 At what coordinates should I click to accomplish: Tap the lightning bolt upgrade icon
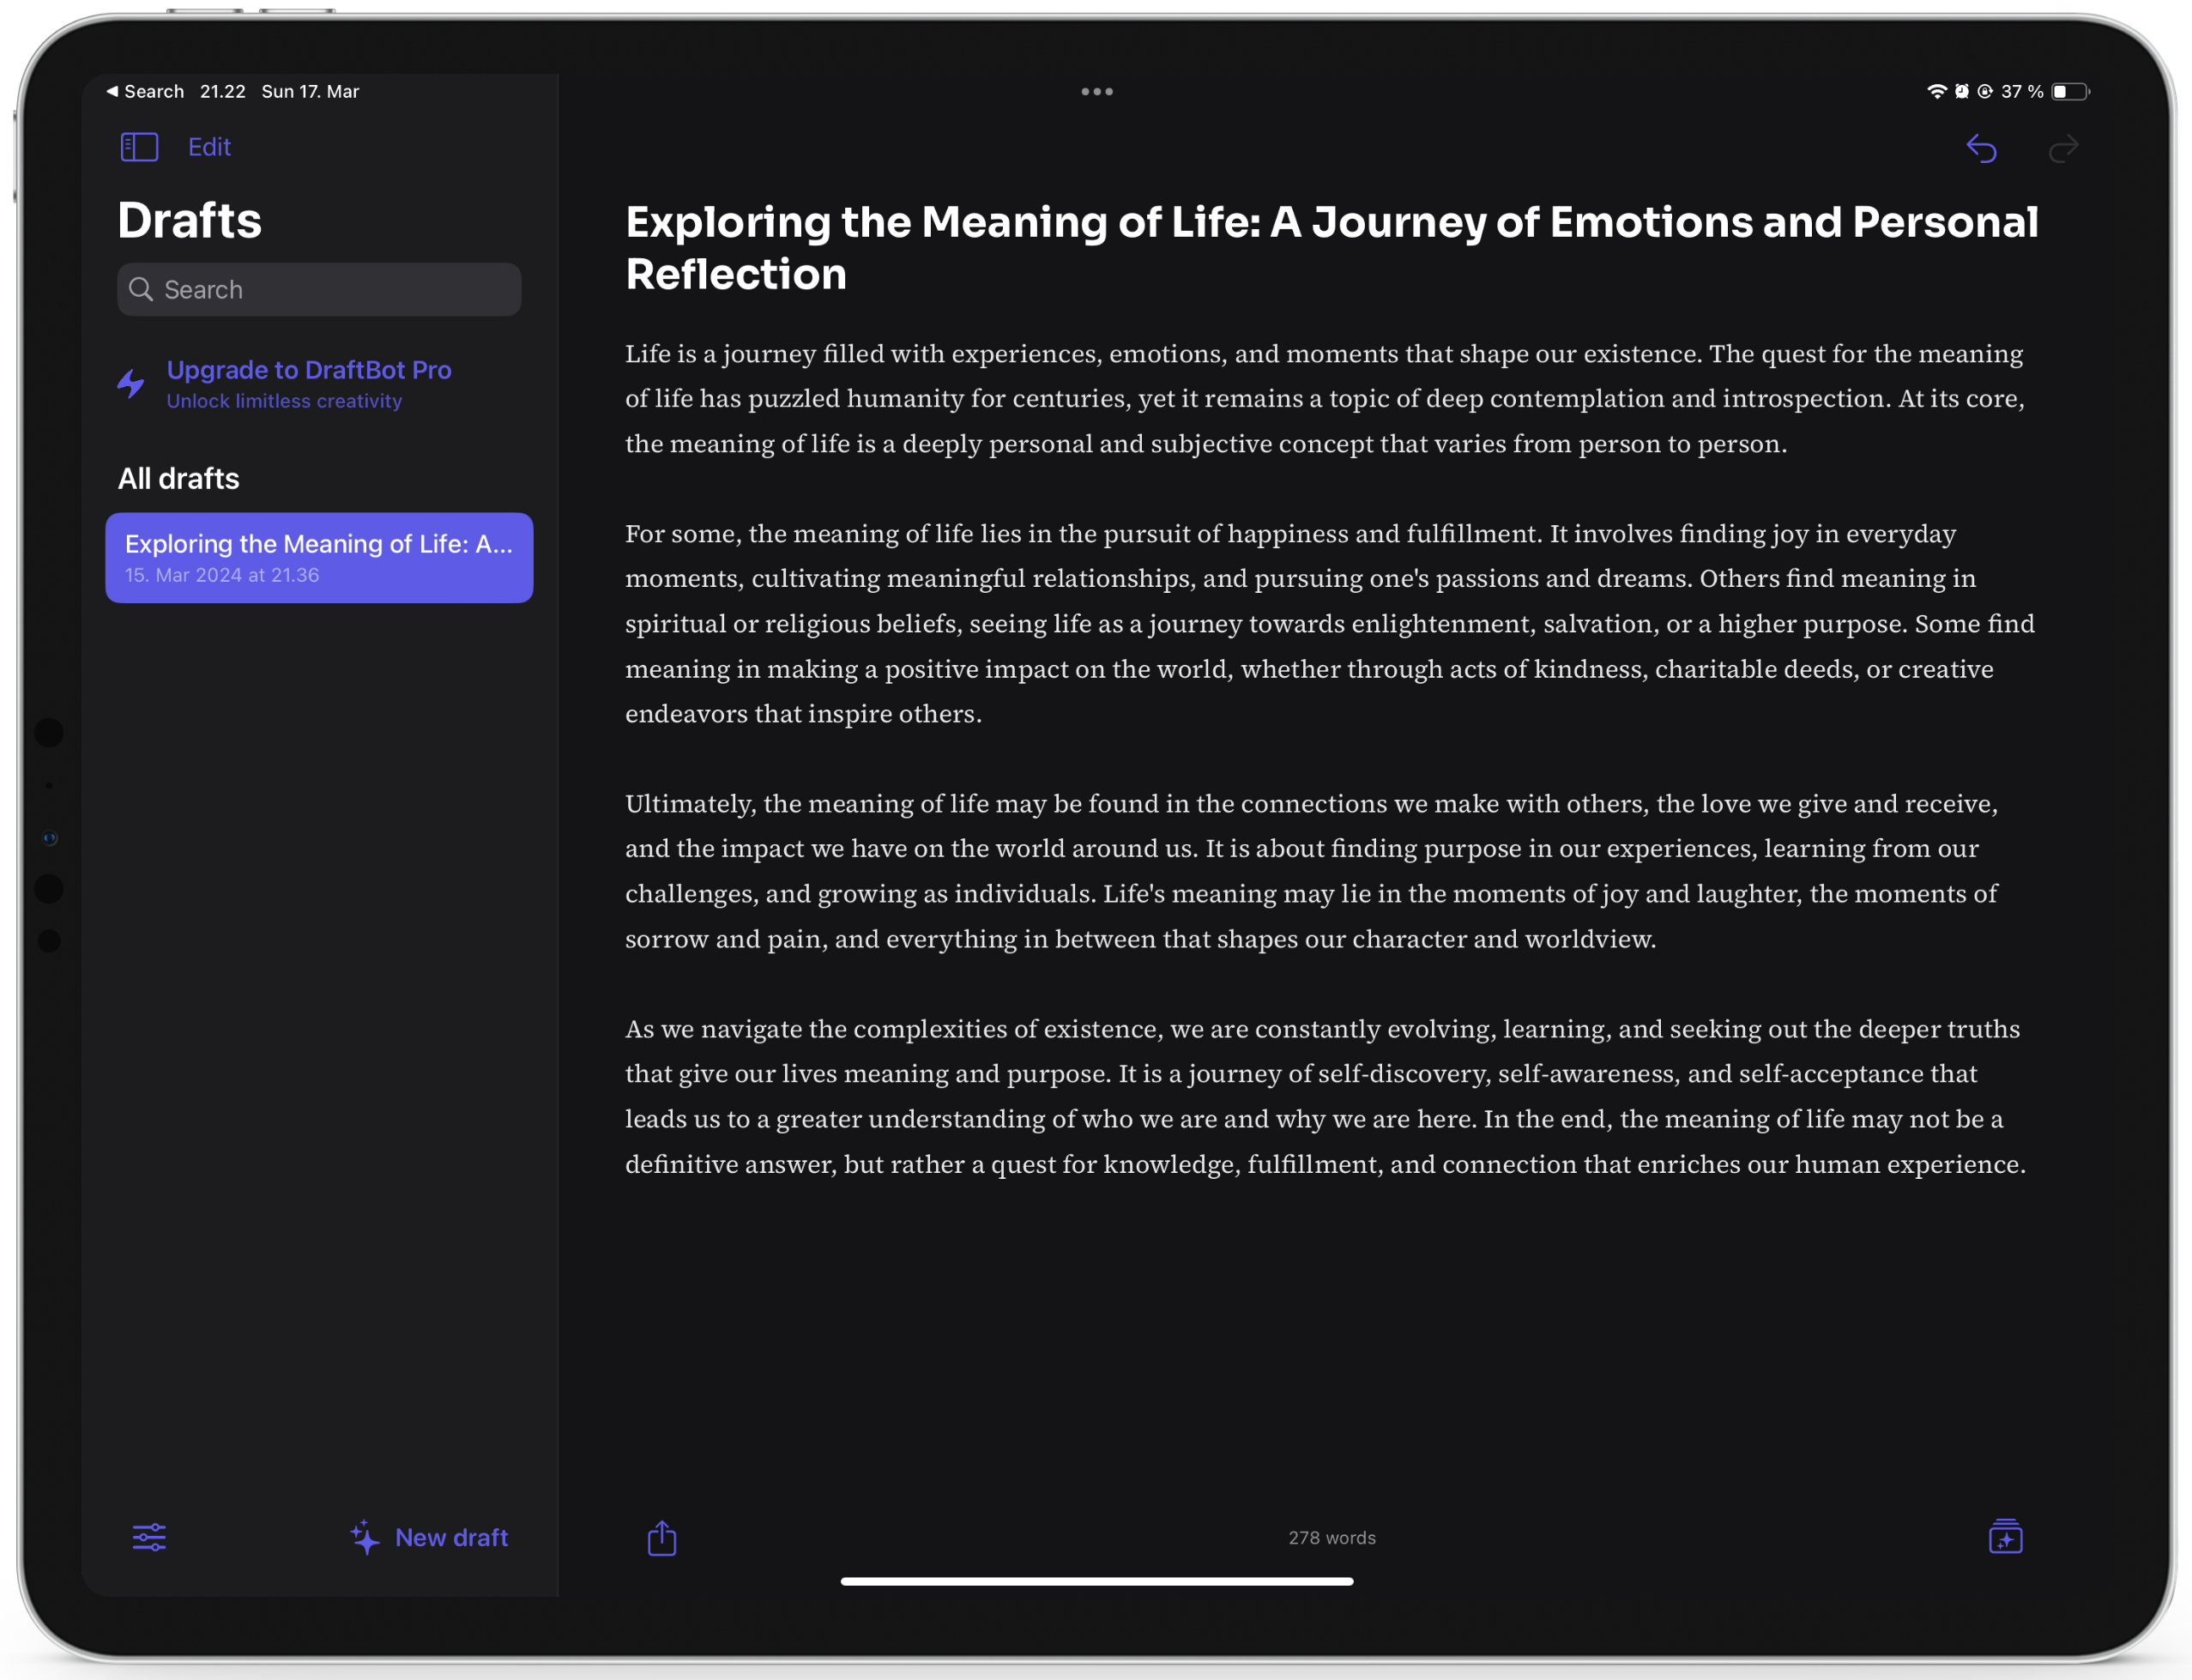tap(131, 383)
